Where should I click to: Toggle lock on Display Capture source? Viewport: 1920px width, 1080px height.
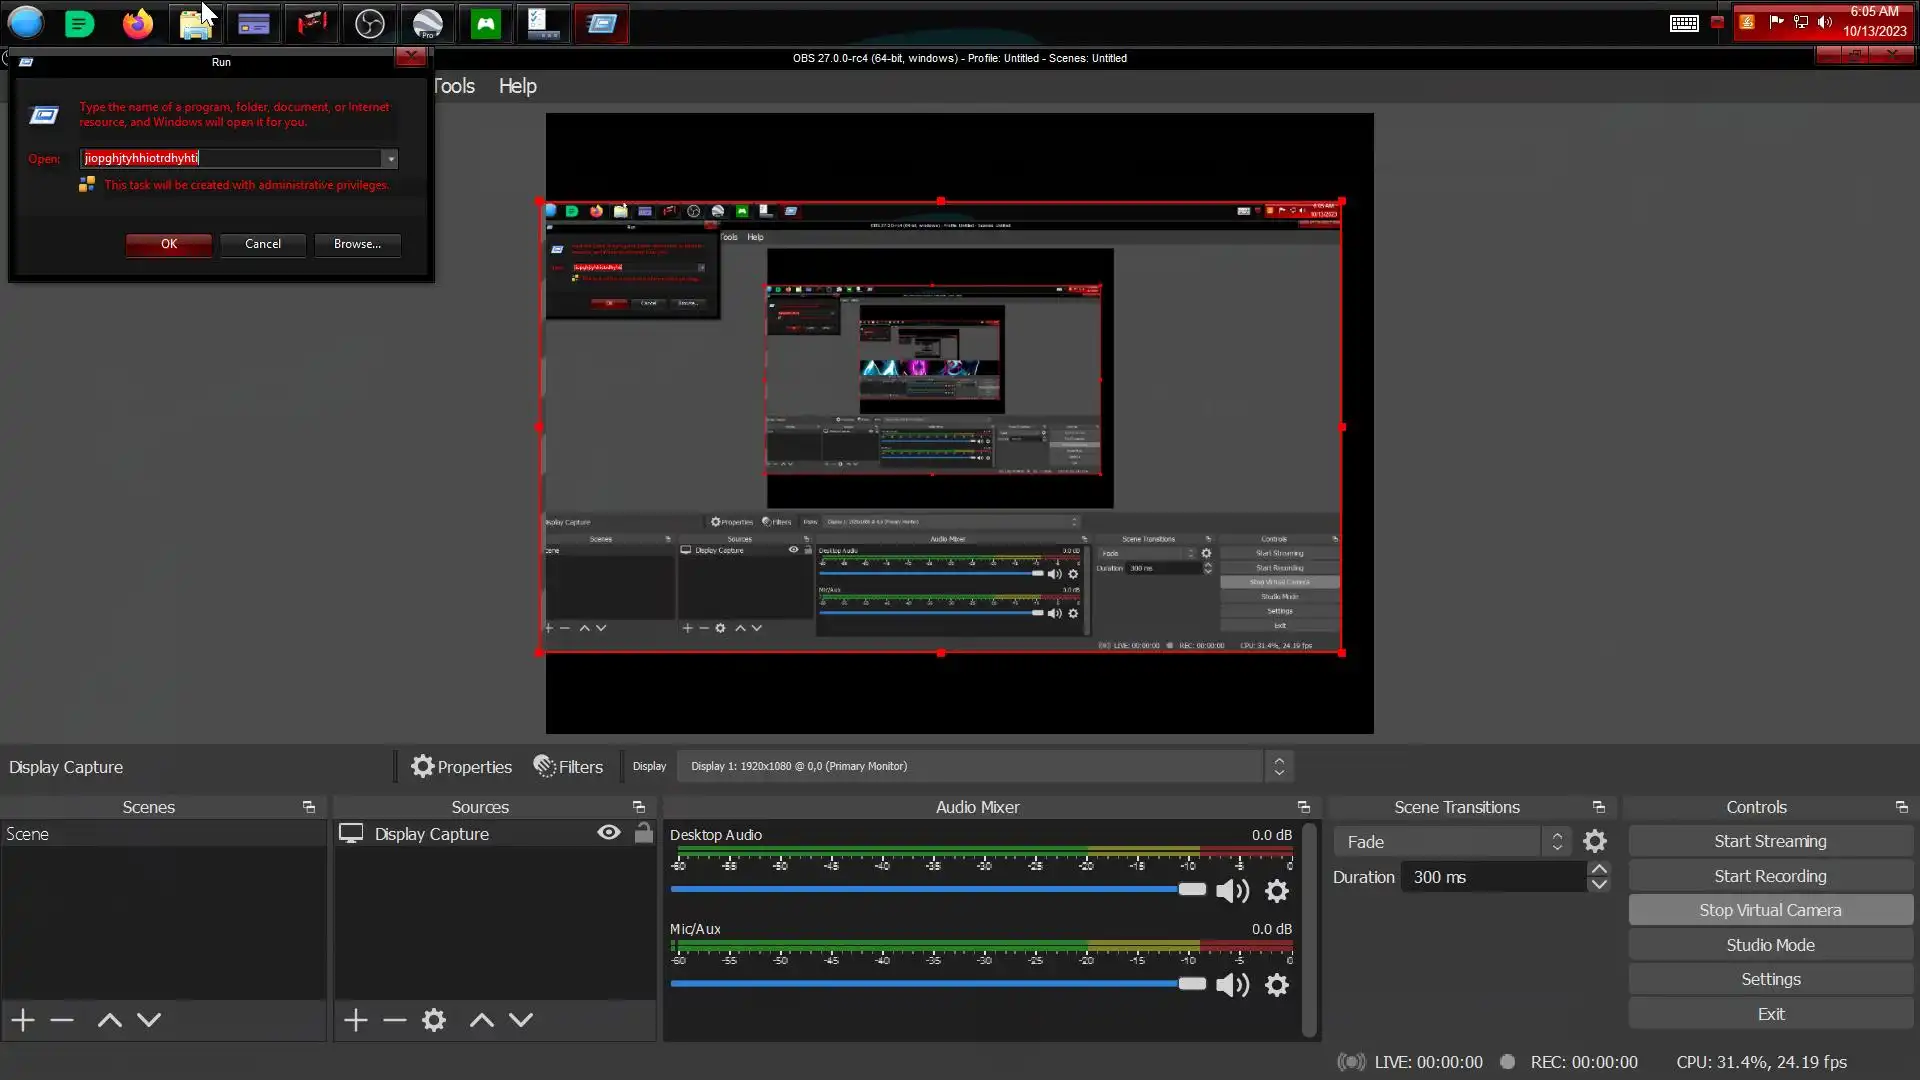644,833
